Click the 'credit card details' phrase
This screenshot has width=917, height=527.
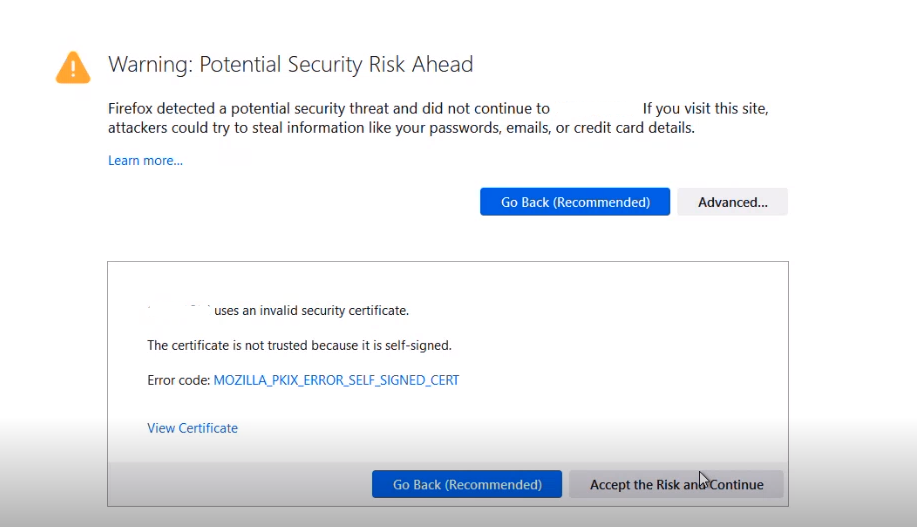633,128
